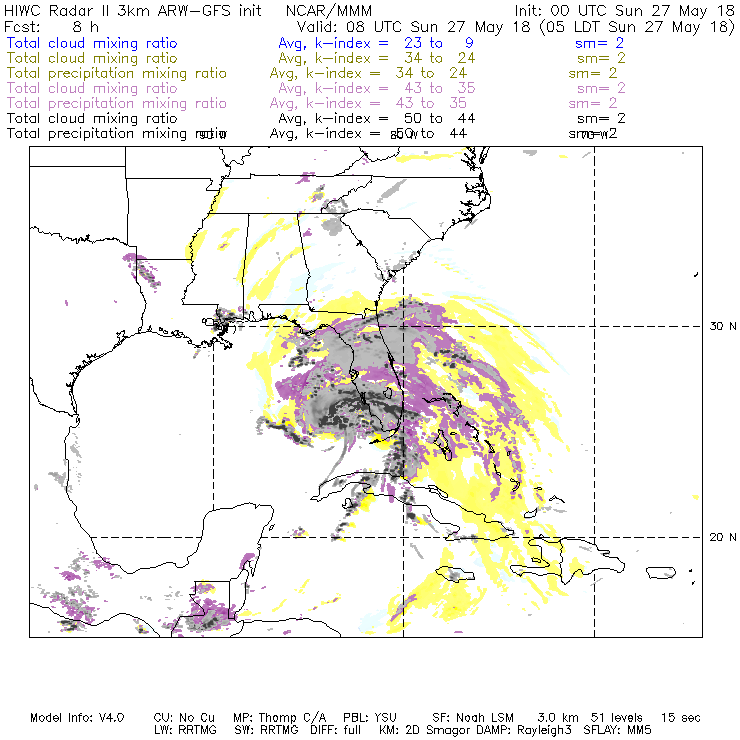Click the '20 N' latitude label

click(722, 537)
